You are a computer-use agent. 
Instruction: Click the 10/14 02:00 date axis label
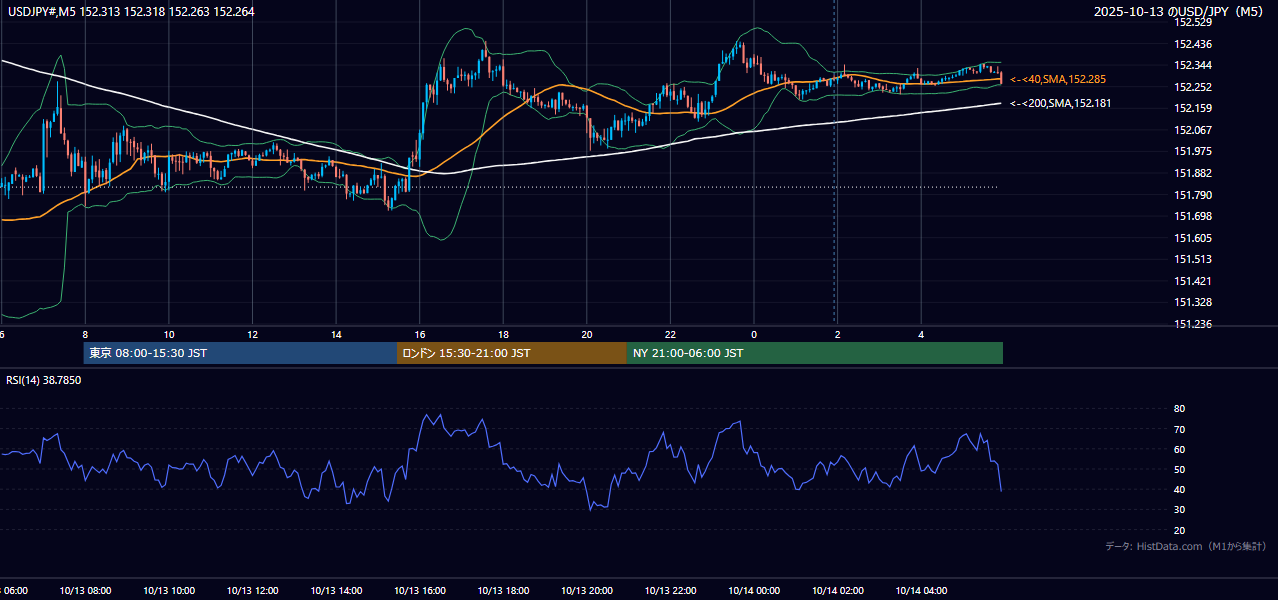coord(838,591)
